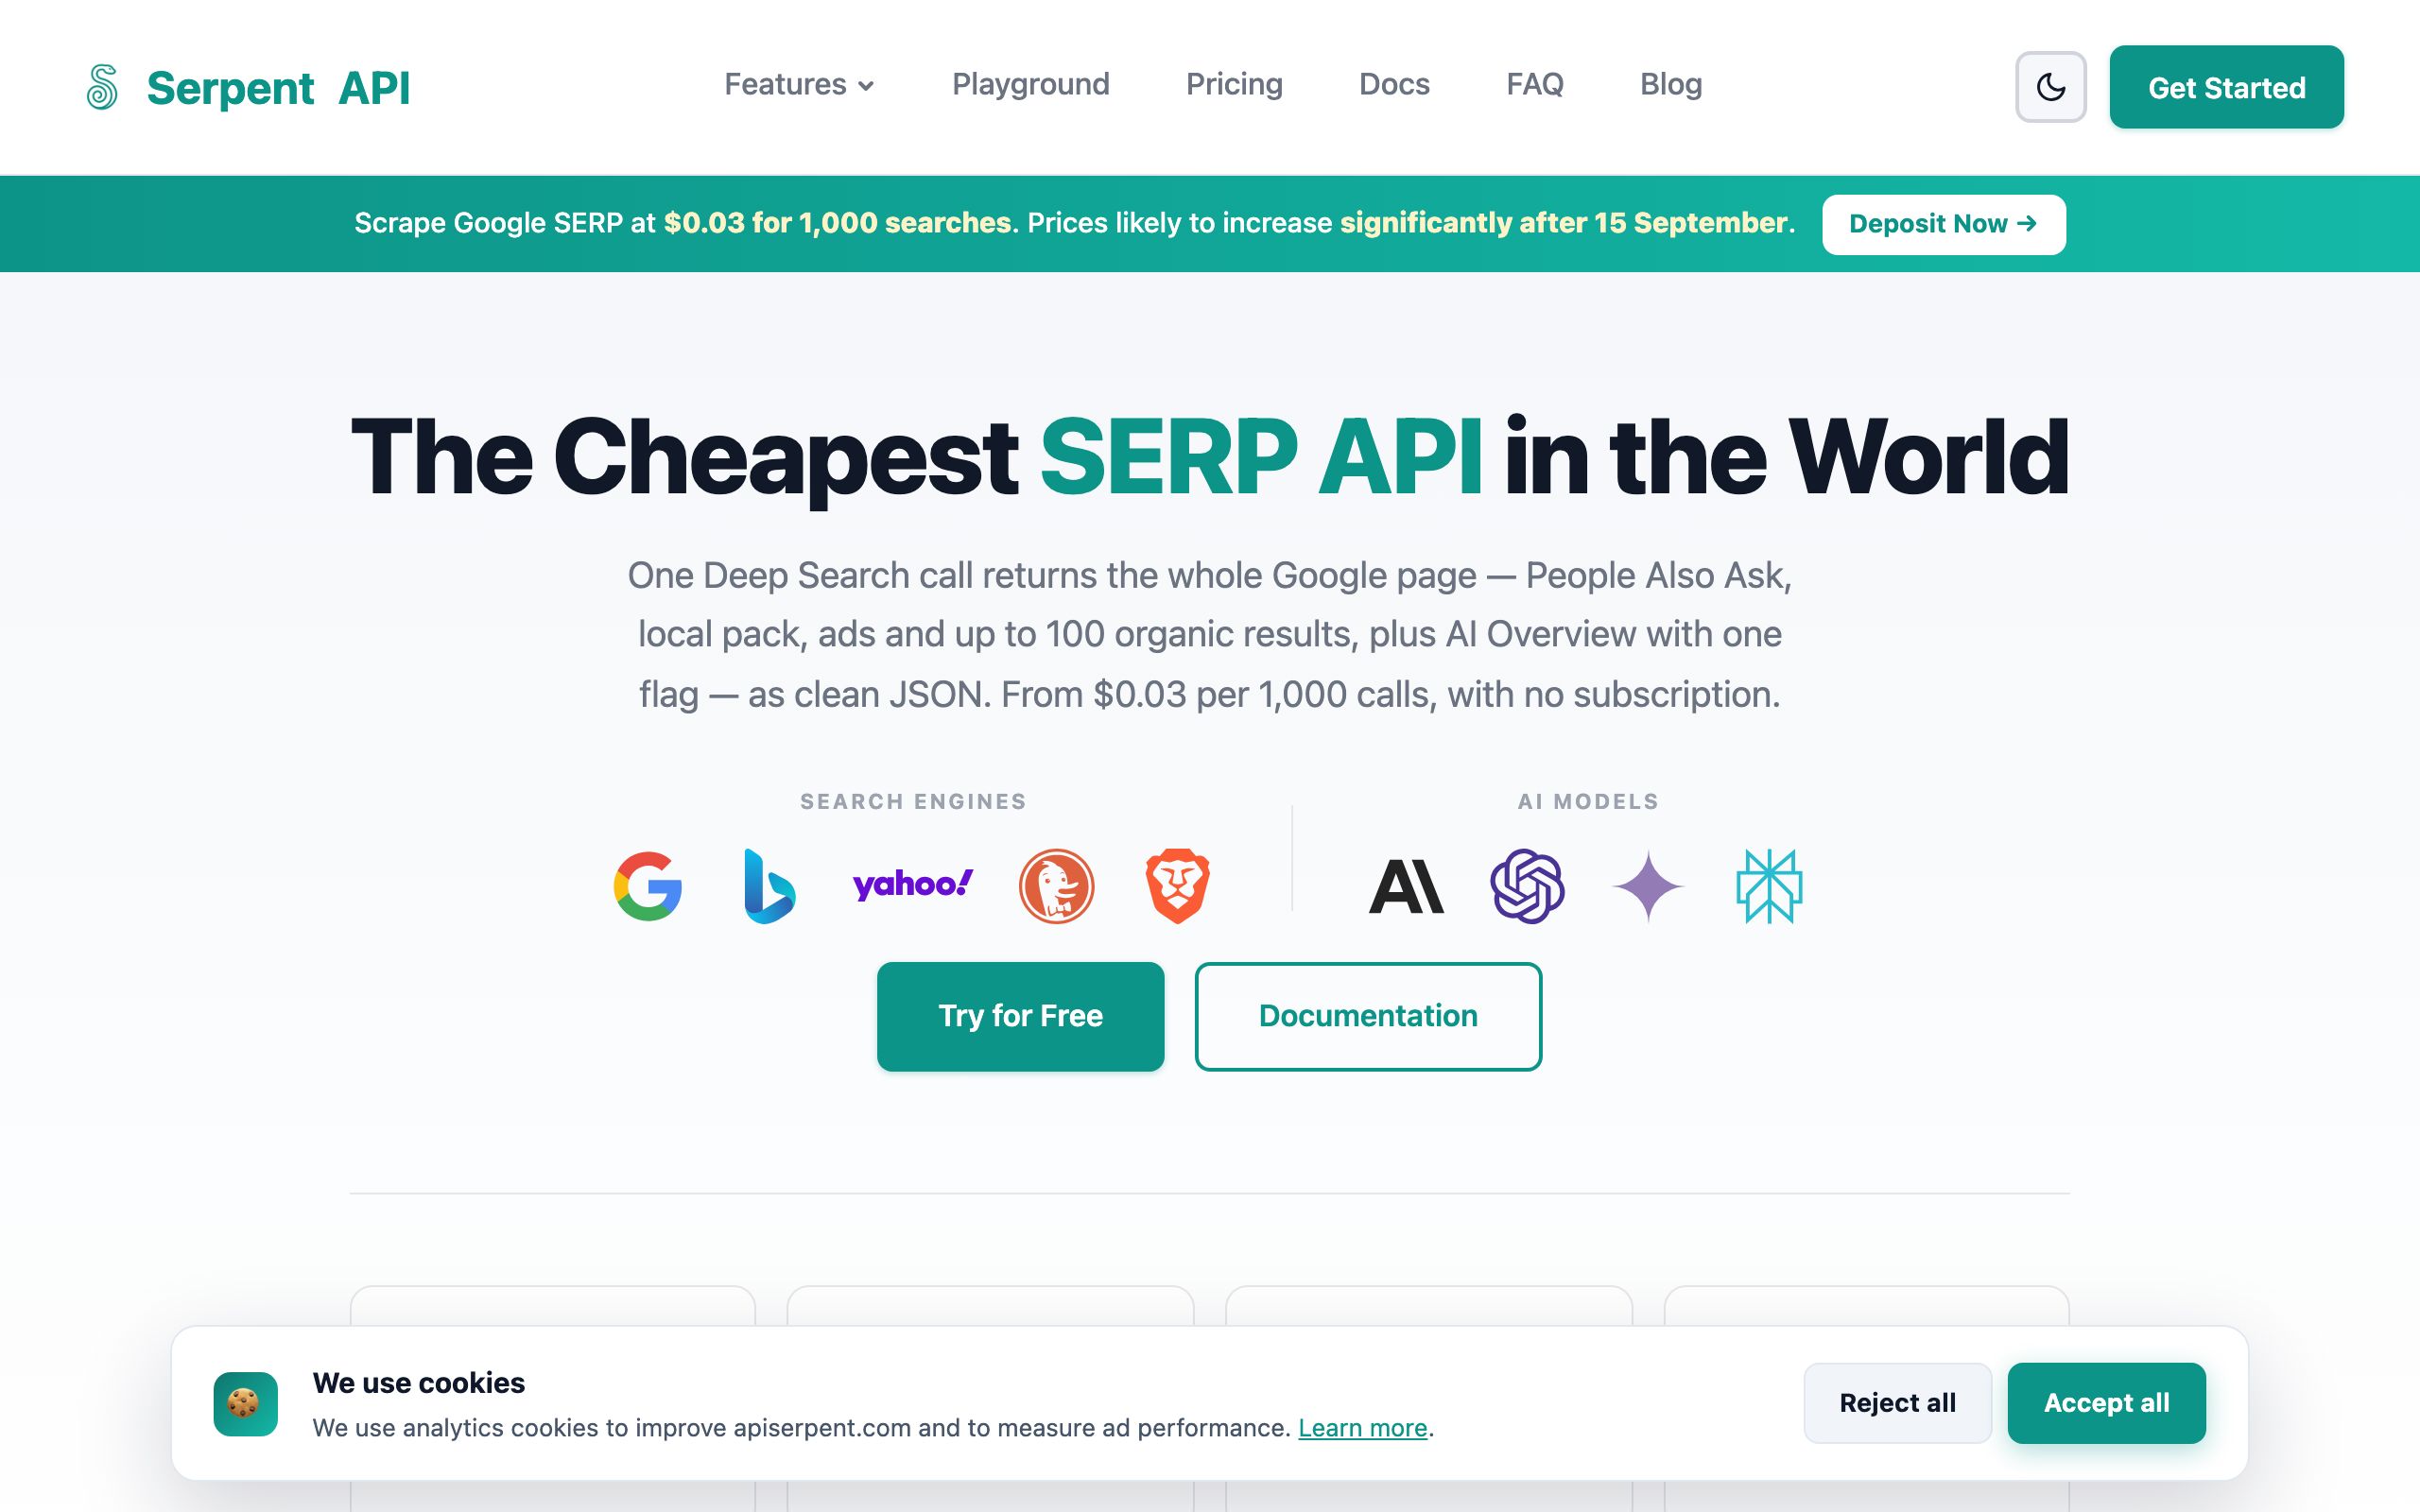Click the Get Started button
Image resolution: width=2420 pixels, height=1512 pixels.
(2226, 87)
